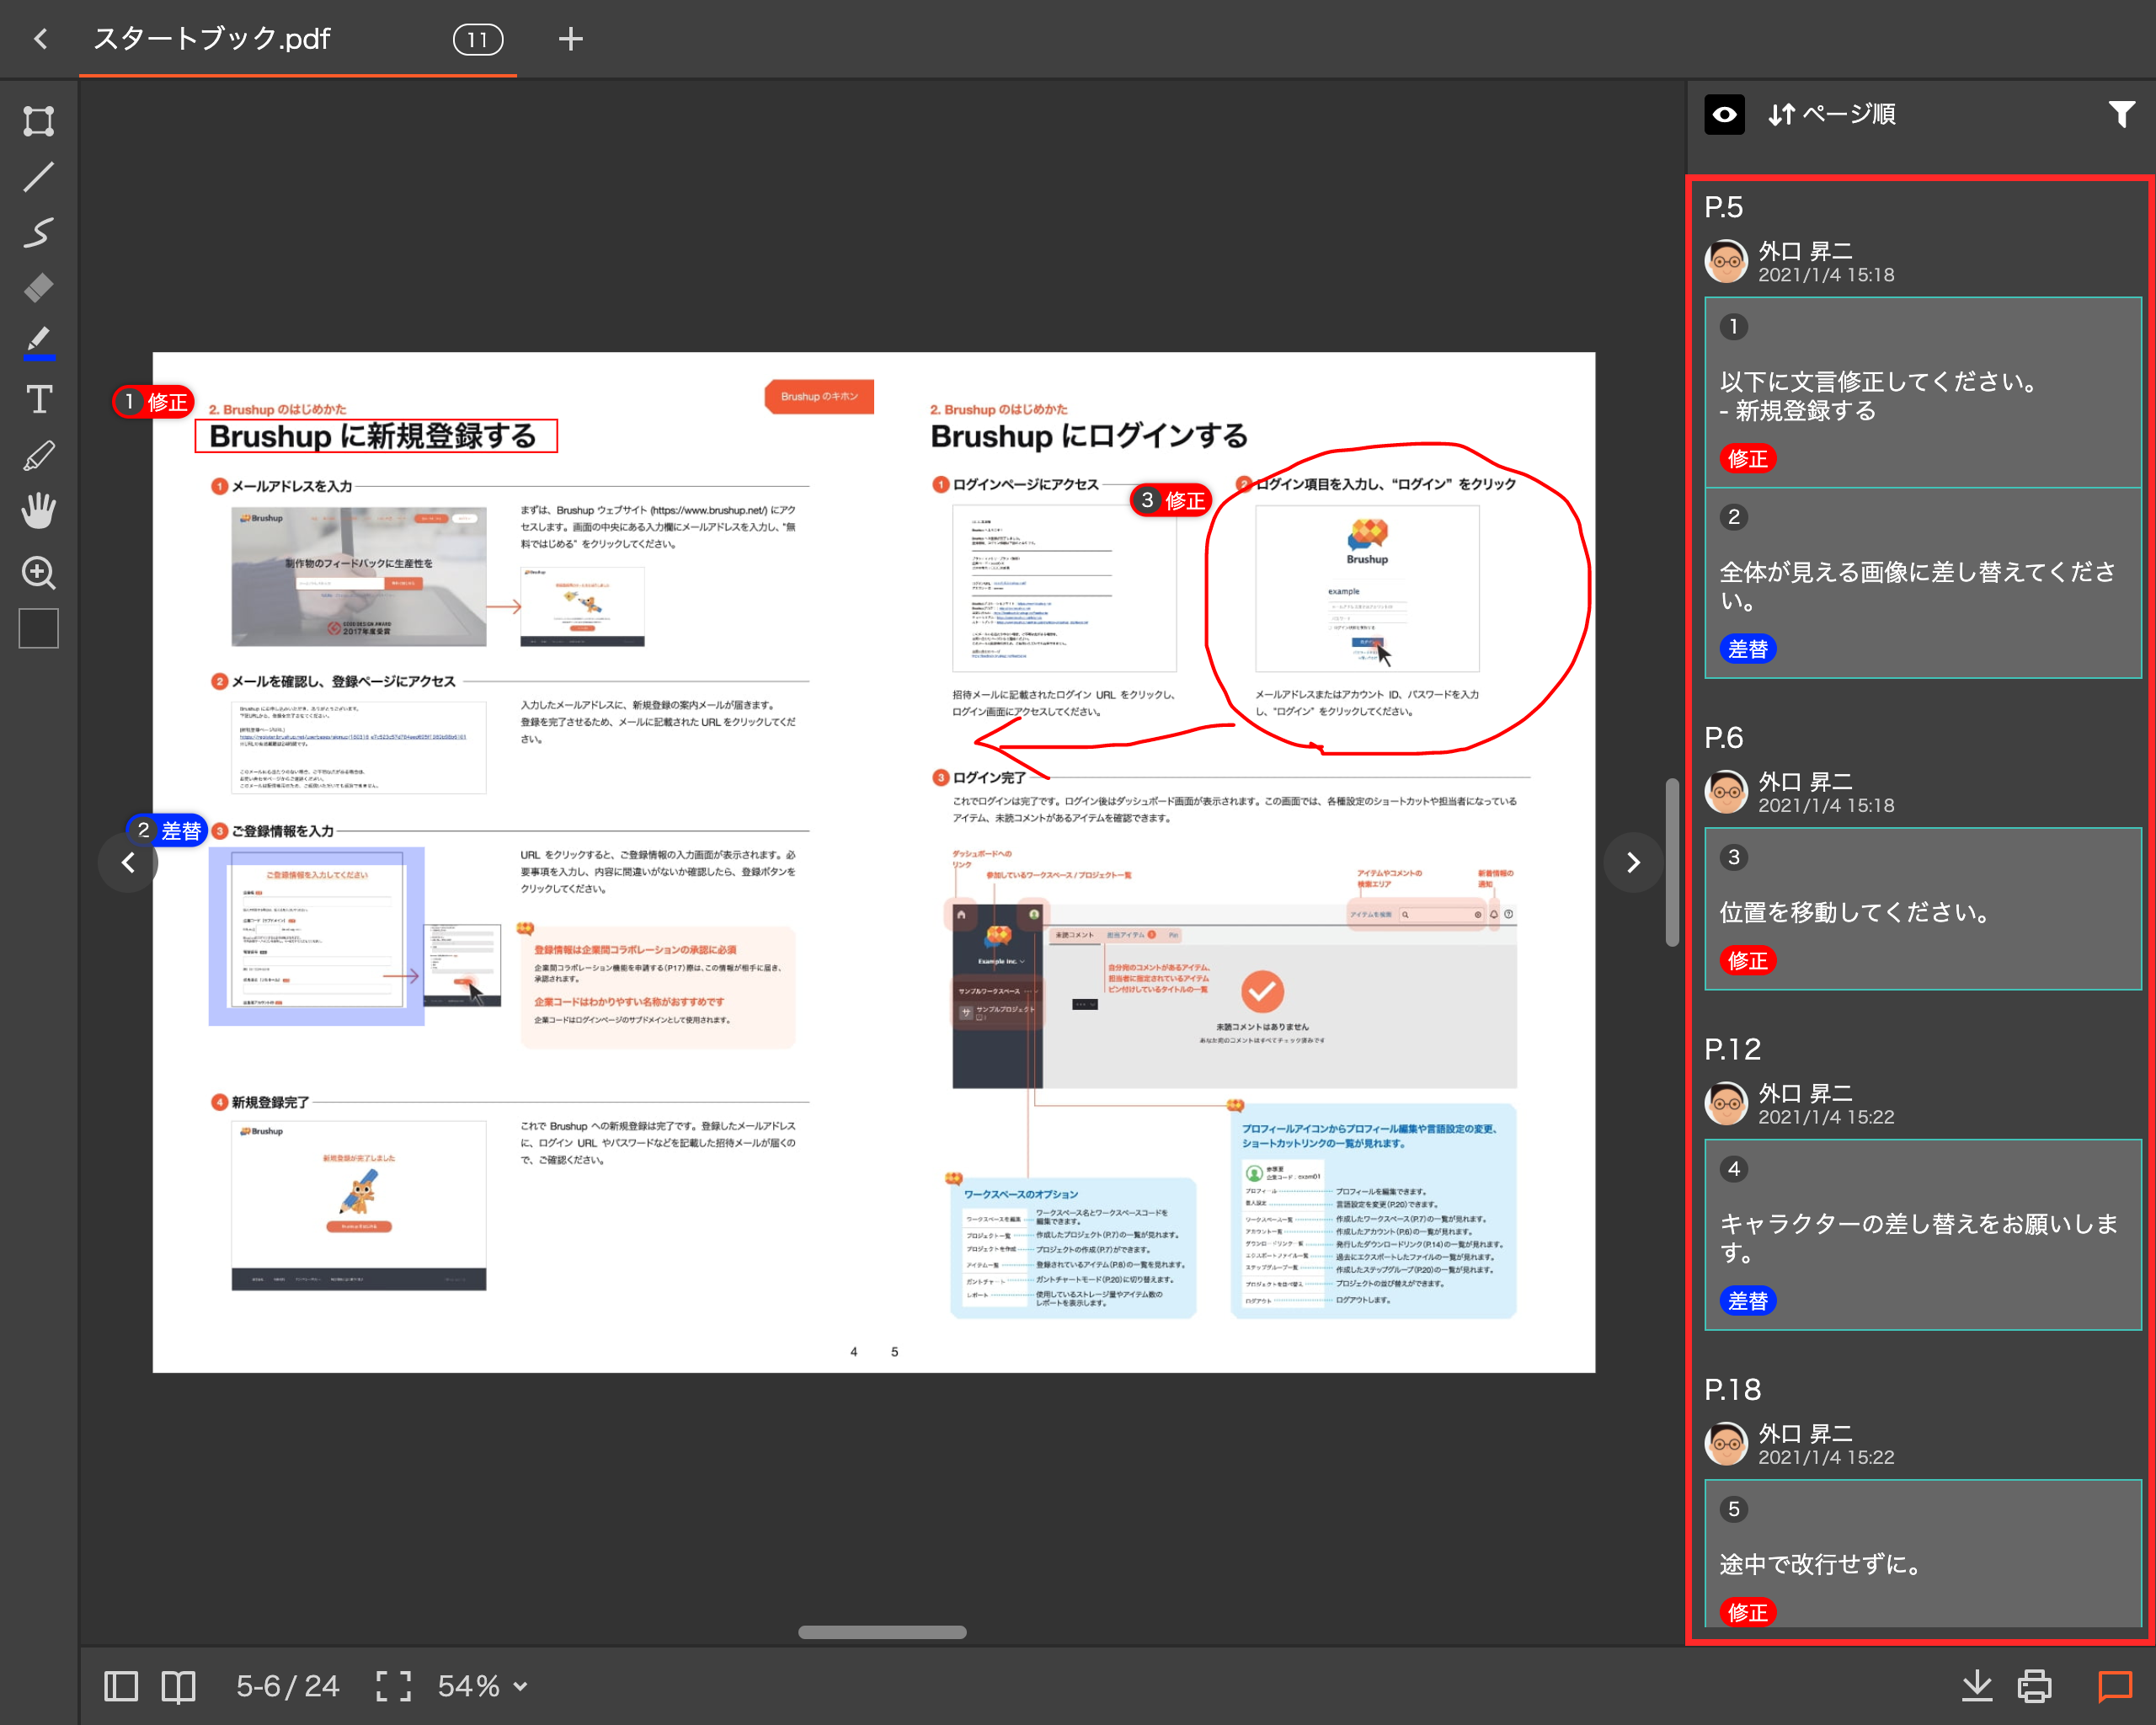2156x1725 pixels.
Task: Toggle the comment panel icon
Action: point(2114,1686)
